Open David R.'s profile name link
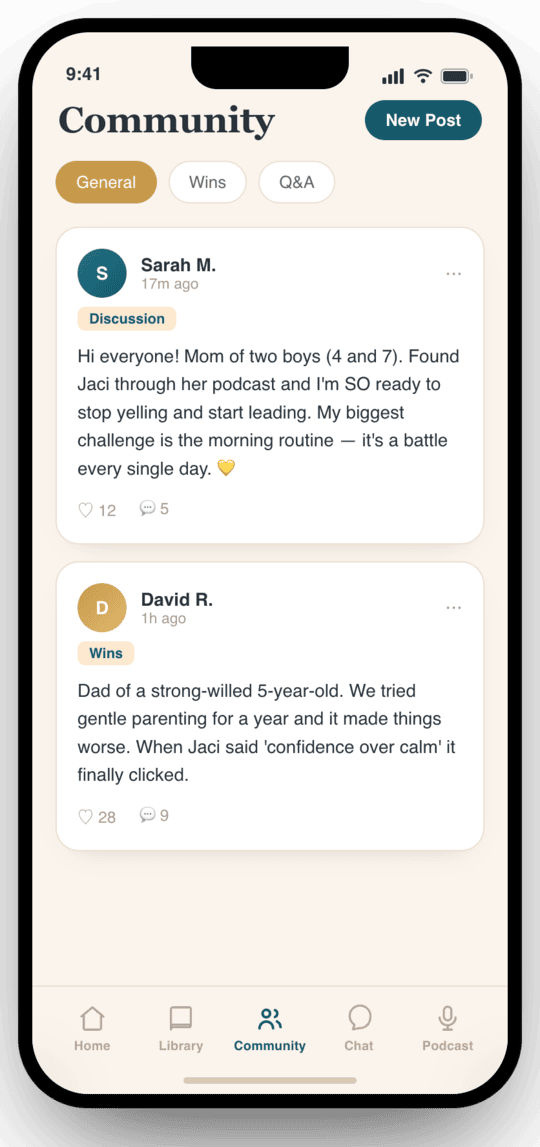 point(177,601)
